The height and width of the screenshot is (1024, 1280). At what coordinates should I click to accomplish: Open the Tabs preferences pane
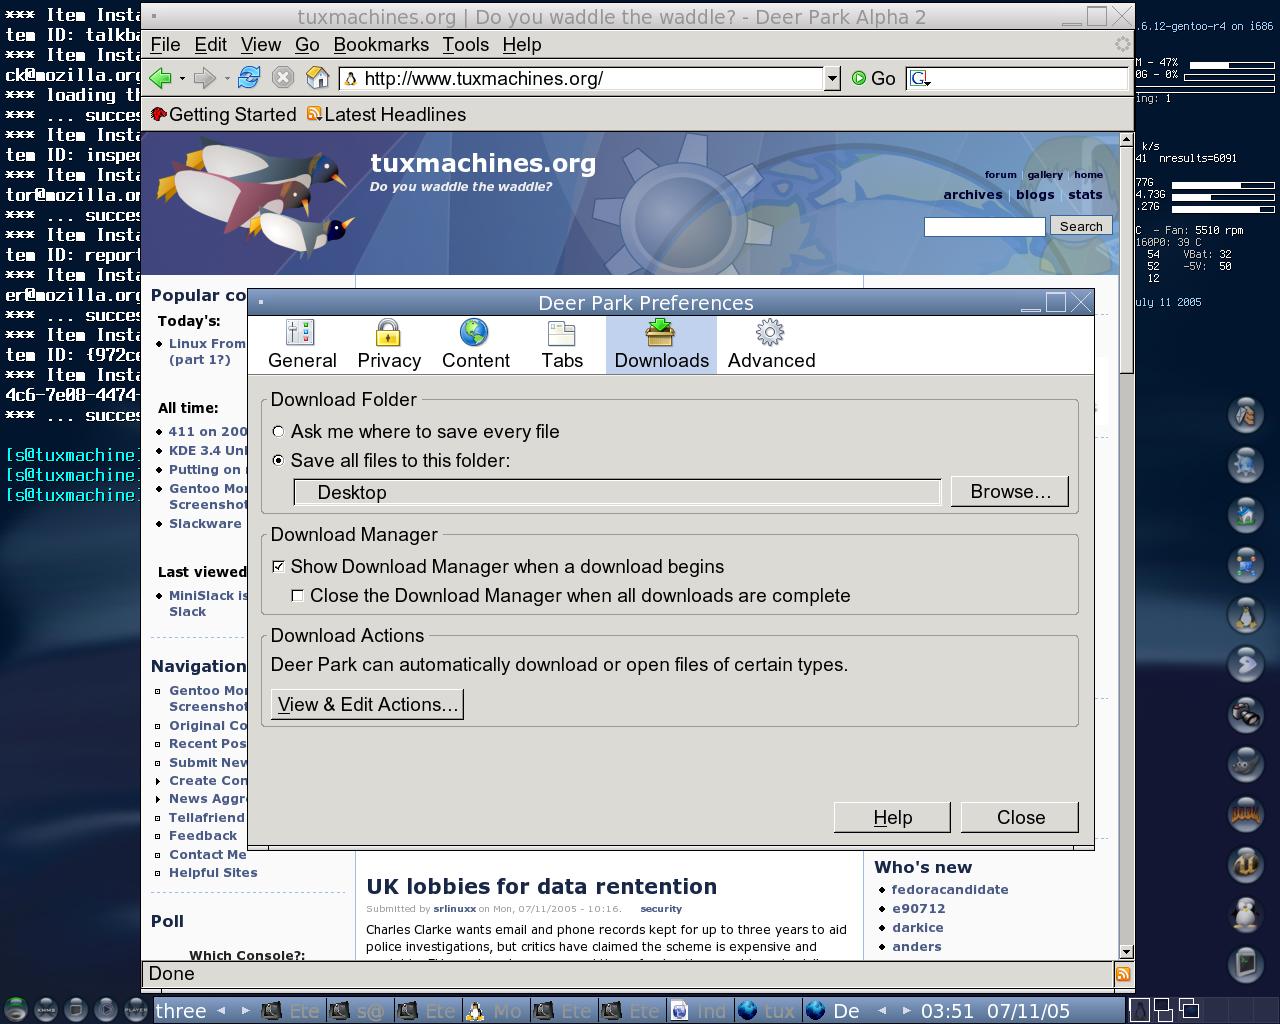(562, 345)
